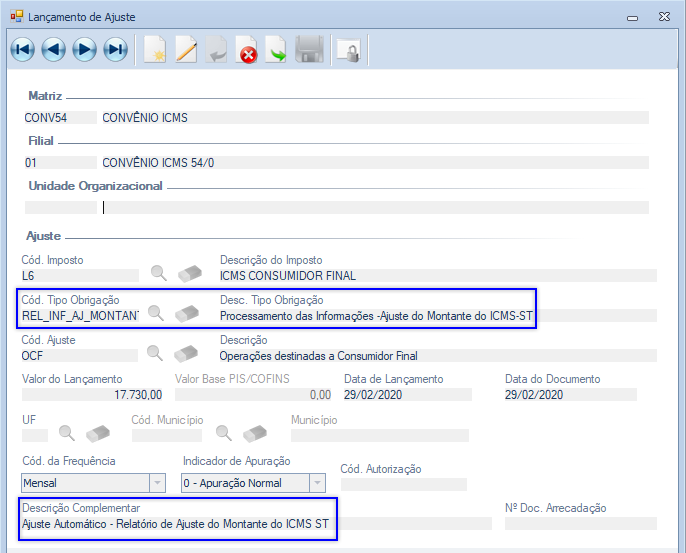Open the search for Cód. Tipo Obrigação

coord(156,313)
